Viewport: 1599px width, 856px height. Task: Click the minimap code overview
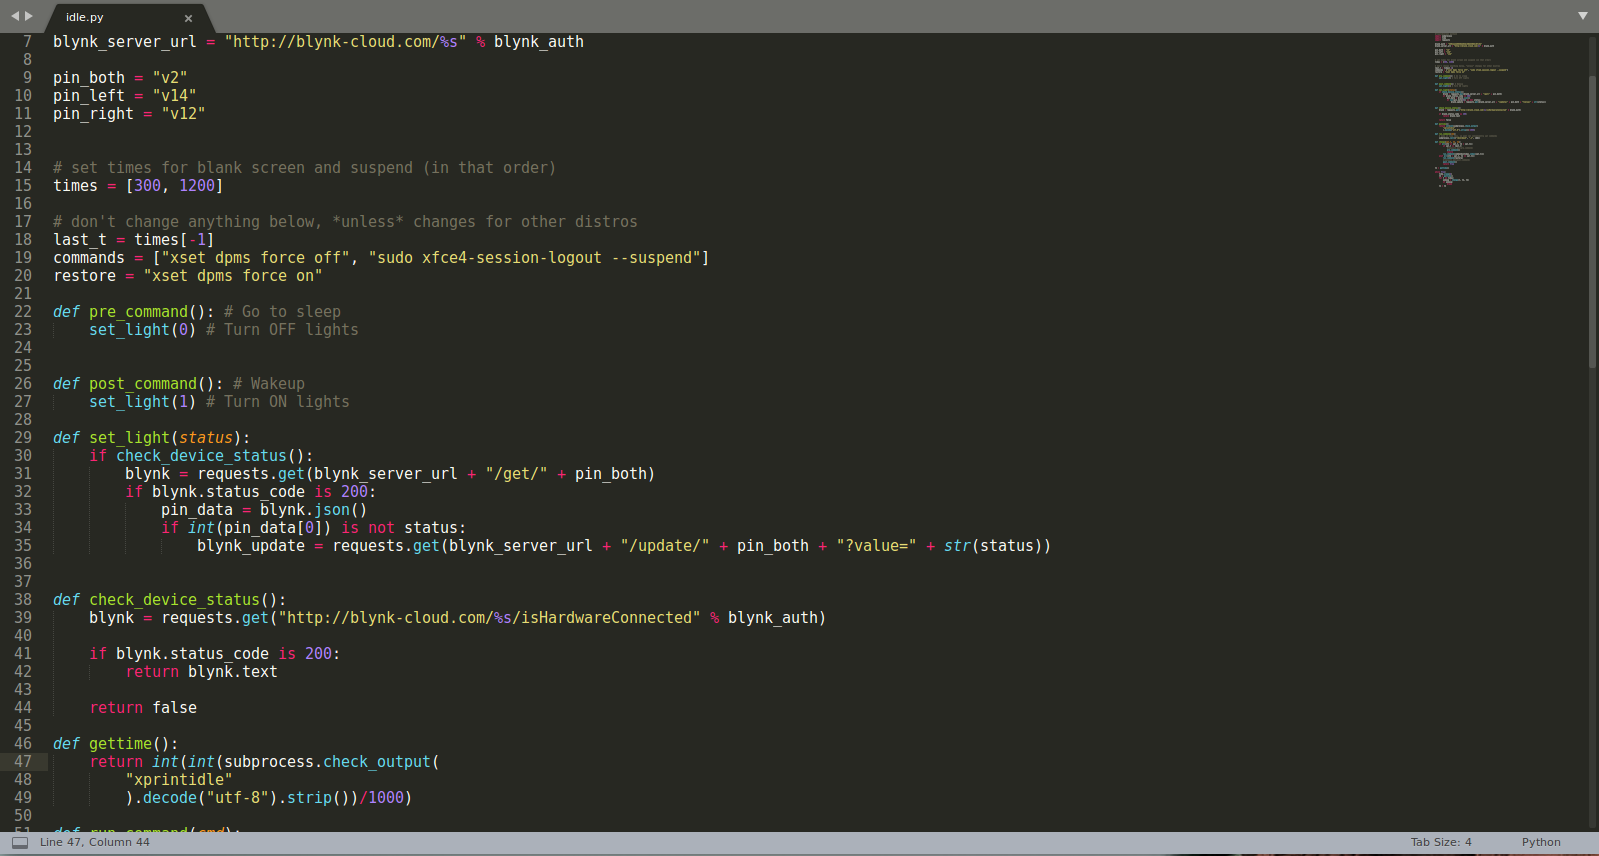point(1490,110)
